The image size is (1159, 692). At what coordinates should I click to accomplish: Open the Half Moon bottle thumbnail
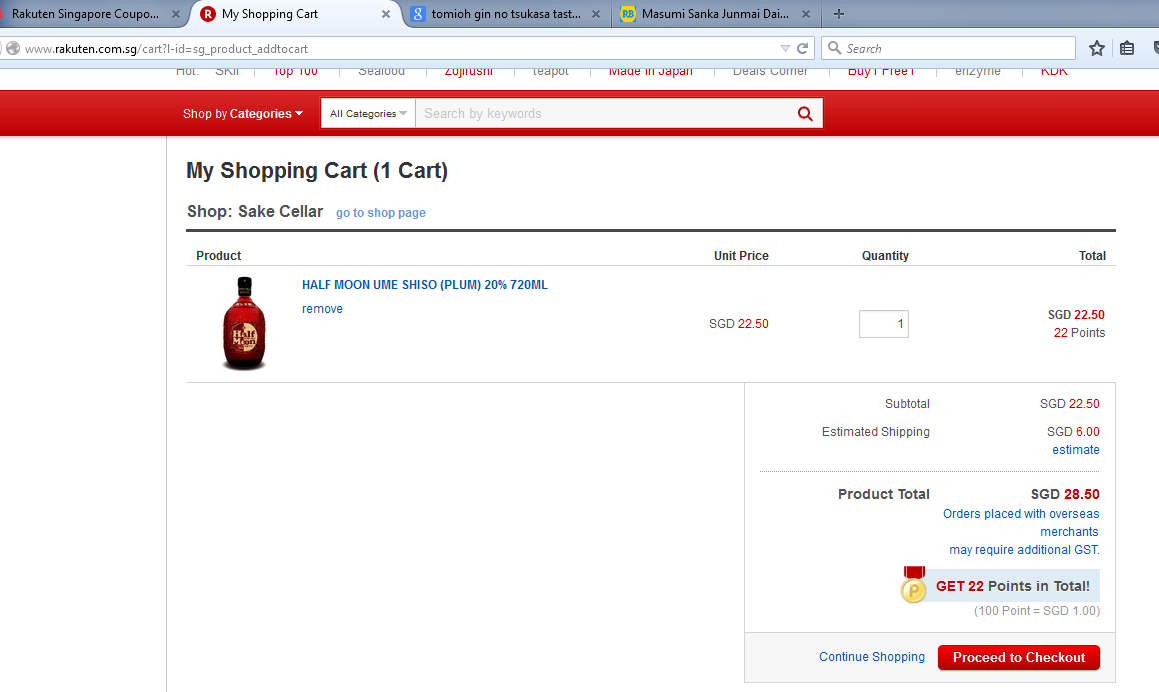[x=245, y=323]
